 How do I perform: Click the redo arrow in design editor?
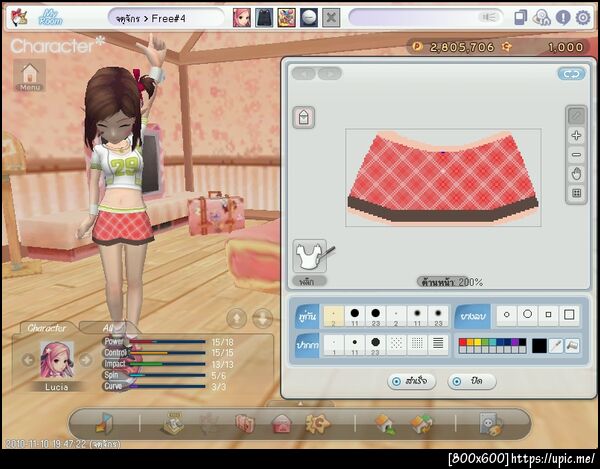click(x=330, y=73)
